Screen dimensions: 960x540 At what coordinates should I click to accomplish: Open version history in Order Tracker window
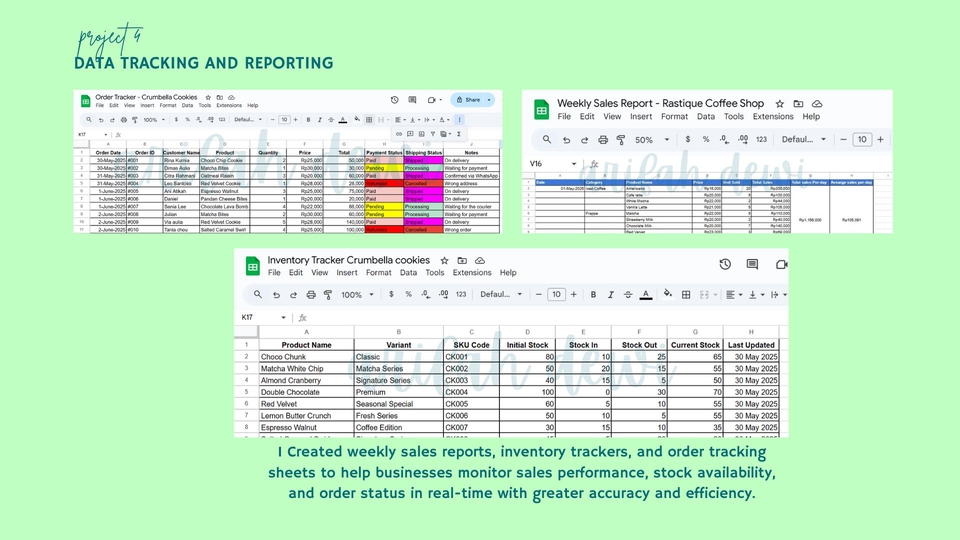394,100
